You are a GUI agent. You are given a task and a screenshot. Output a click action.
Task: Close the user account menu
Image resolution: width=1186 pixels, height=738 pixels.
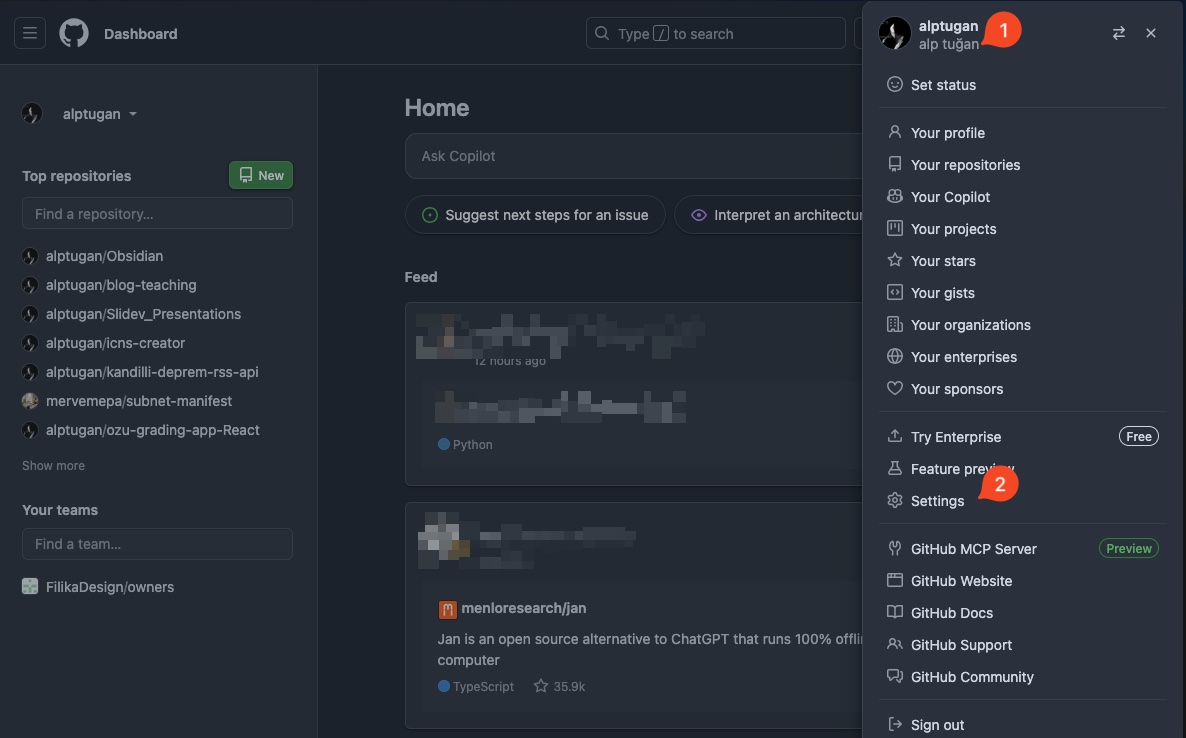[1150, 33]
